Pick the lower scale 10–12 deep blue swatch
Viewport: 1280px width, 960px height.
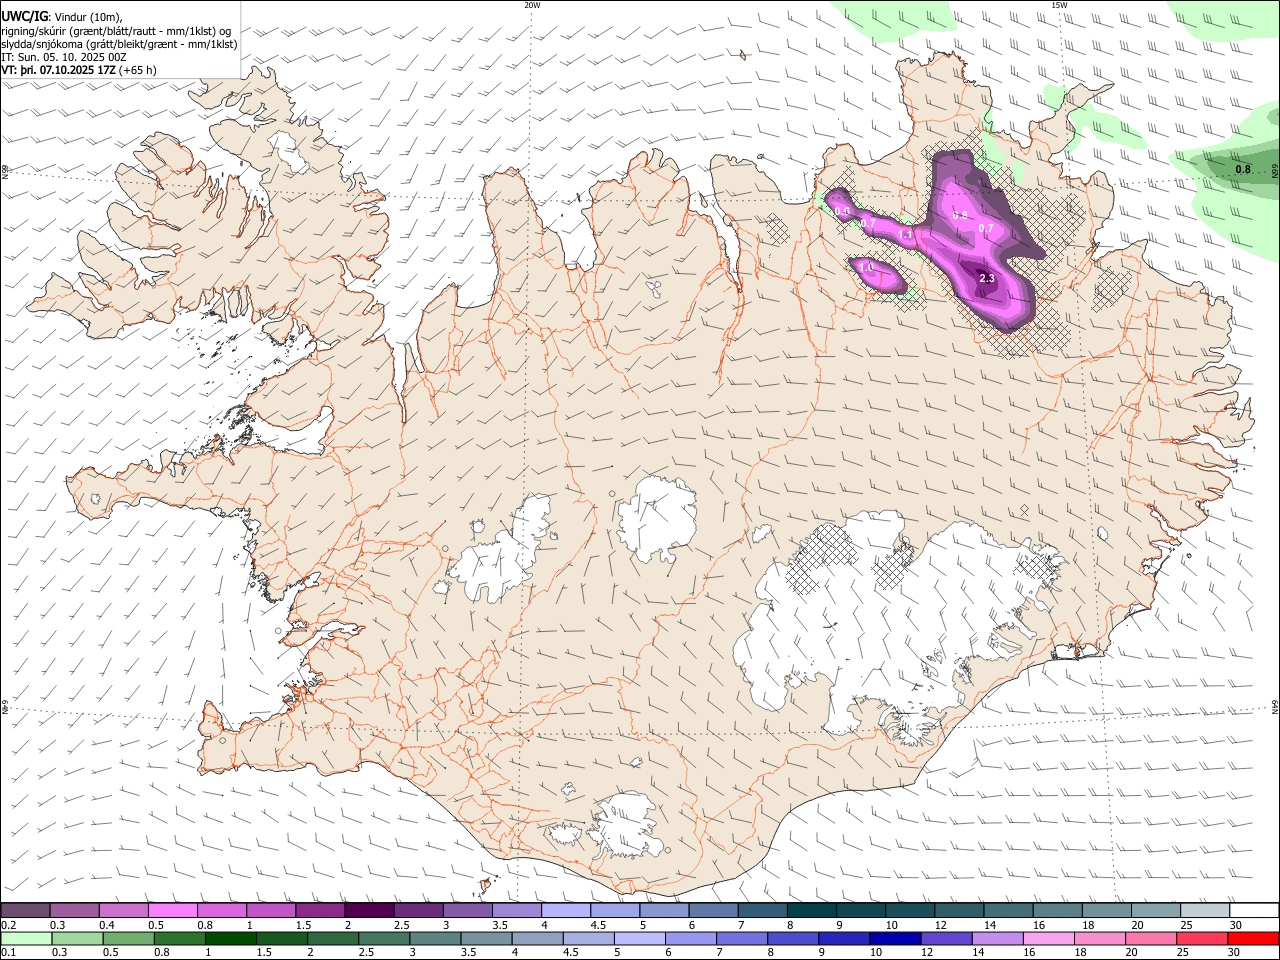tap(894, 938)
